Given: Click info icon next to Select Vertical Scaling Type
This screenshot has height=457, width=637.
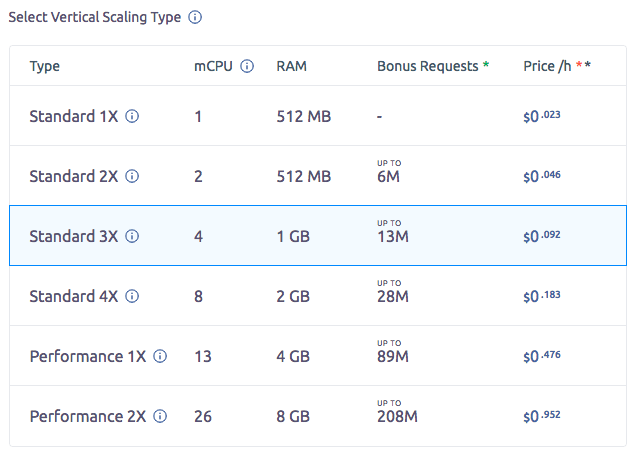Looking at the screenshot, I should 195,17.
